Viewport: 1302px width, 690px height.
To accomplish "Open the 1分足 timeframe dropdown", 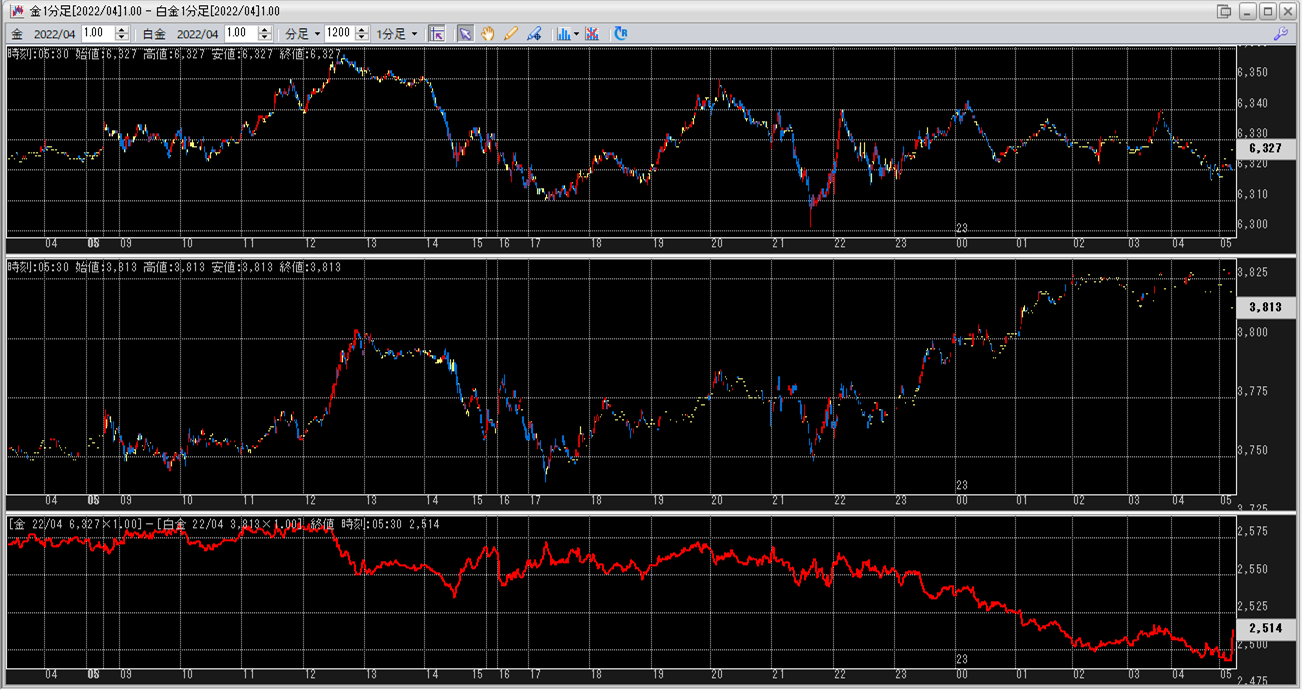I will pos(397,33).
